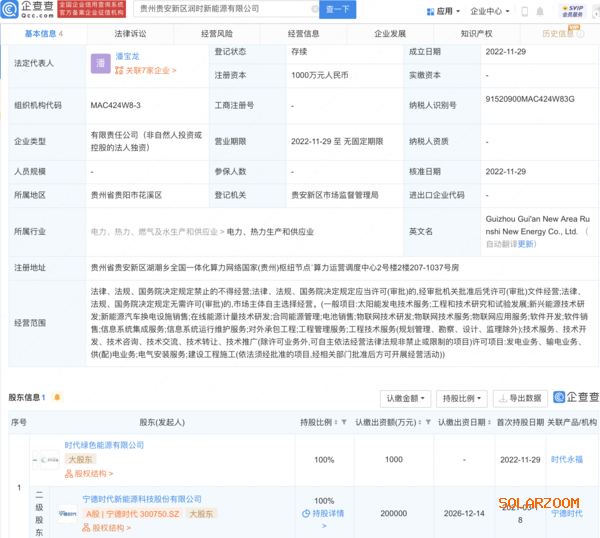Sort by 持股比例 column header
The width and height of the screenshot is (600, 538).
[319, 423]
